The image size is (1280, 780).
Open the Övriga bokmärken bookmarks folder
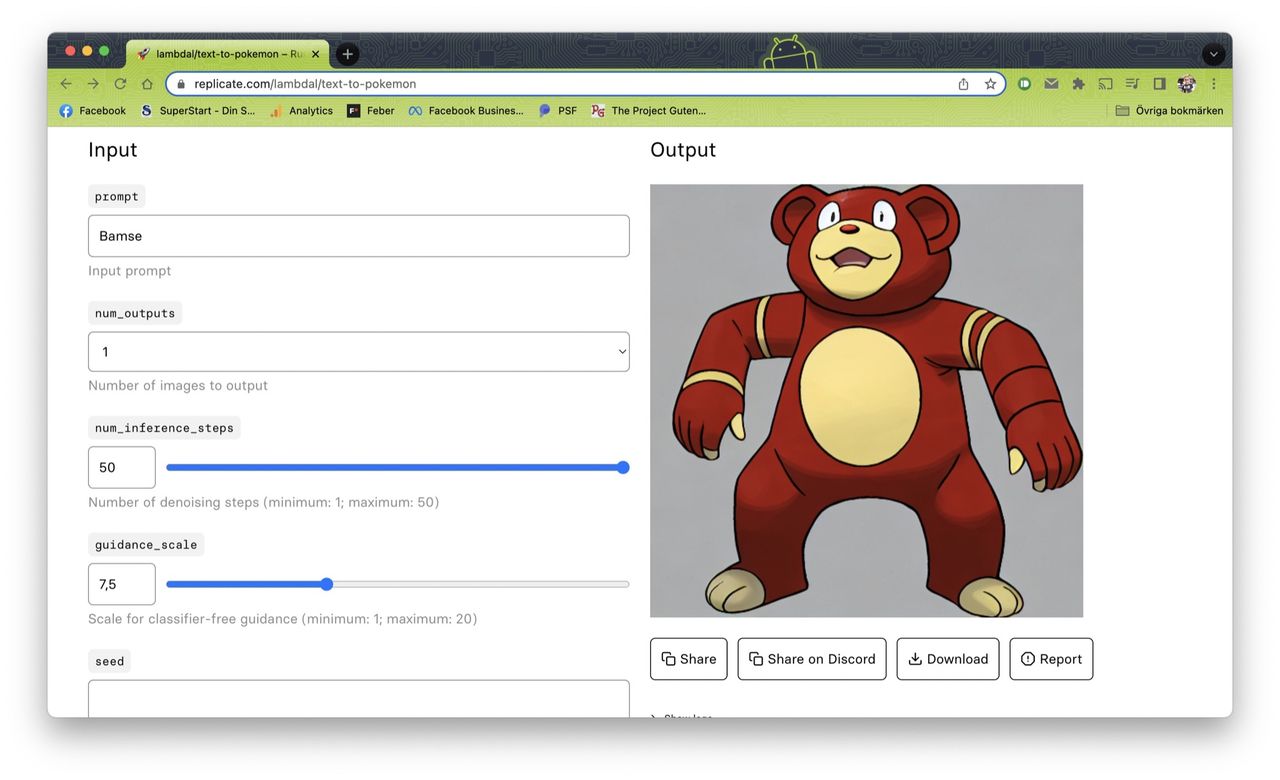pyautogui.click(x=1169, y=111)
